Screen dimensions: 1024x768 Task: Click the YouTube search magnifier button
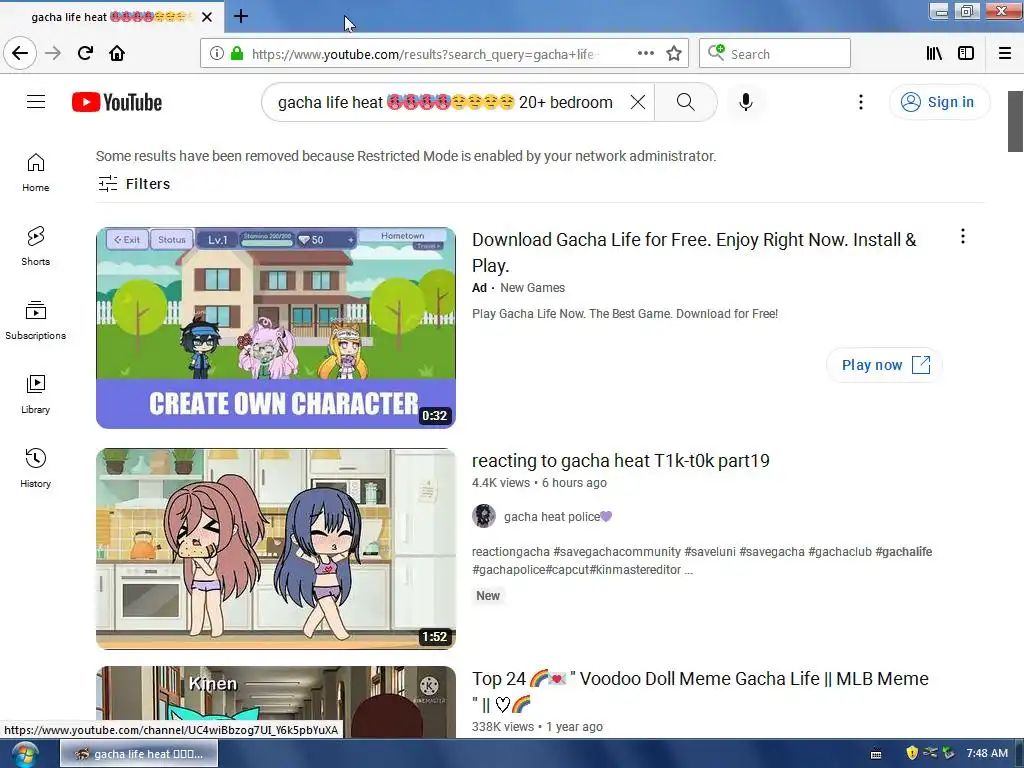click(686, 102)
